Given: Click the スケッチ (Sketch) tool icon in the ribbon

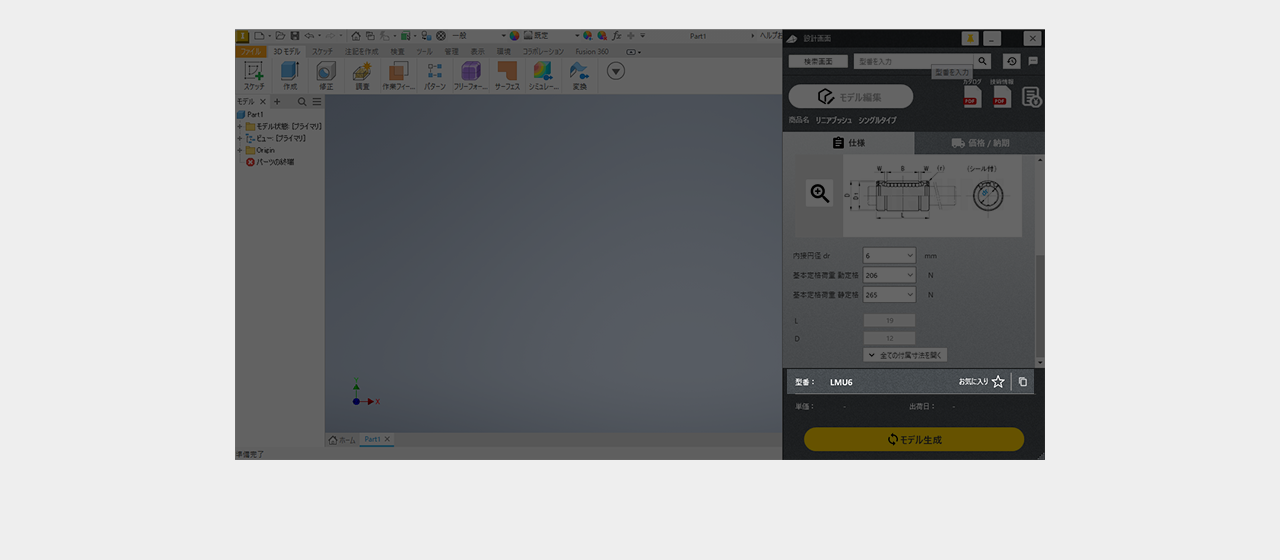Looking at the screenshot, I should [254, 72].
